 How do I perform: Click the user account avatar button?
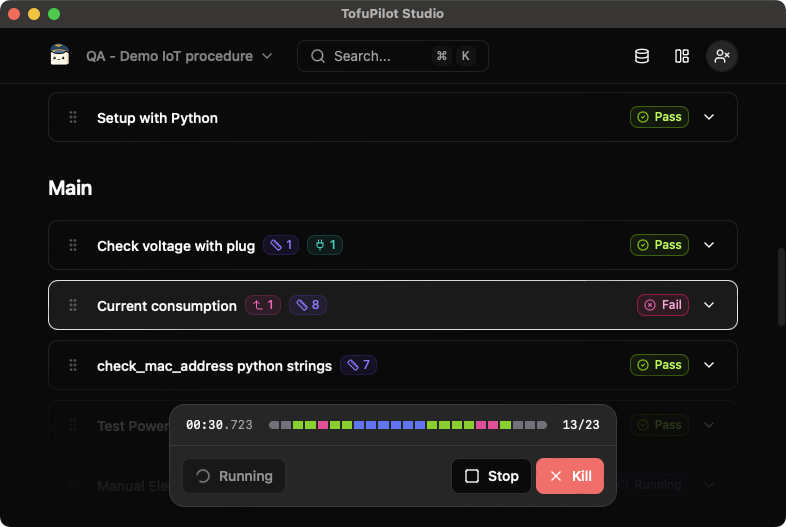pos(721,56)
